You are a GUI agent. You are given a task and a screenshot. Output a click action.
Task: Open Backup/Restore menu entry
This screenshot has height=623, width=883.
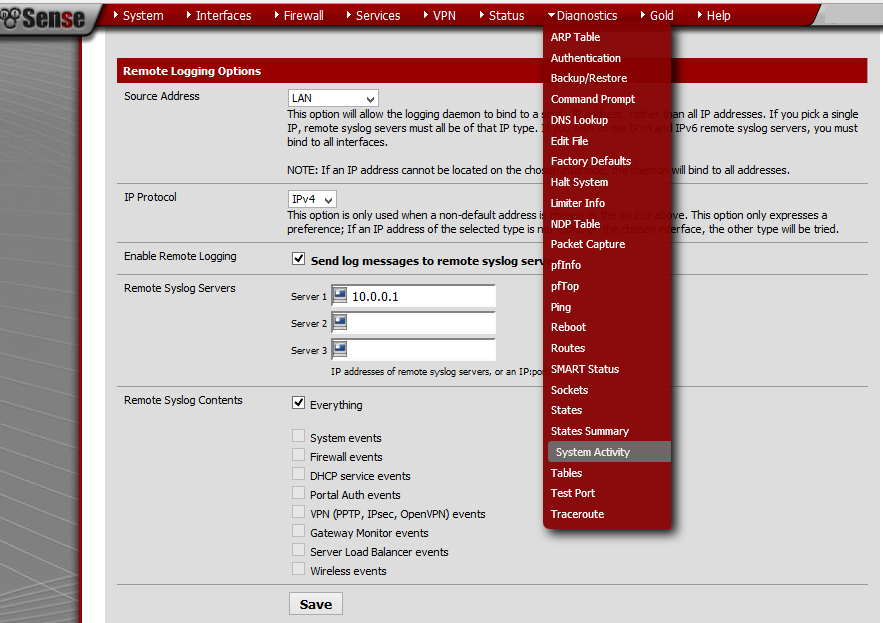coord(588,78)
